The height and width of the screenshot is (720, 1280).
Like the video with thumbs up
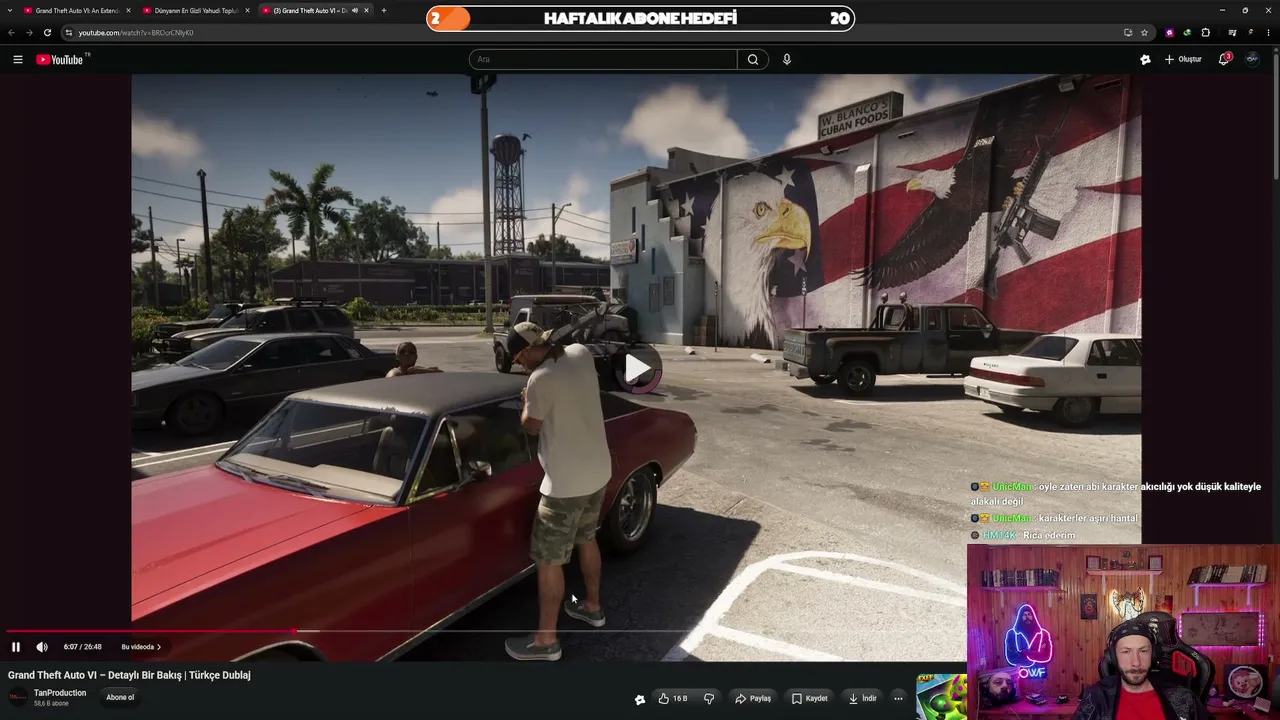click(672, 698)
